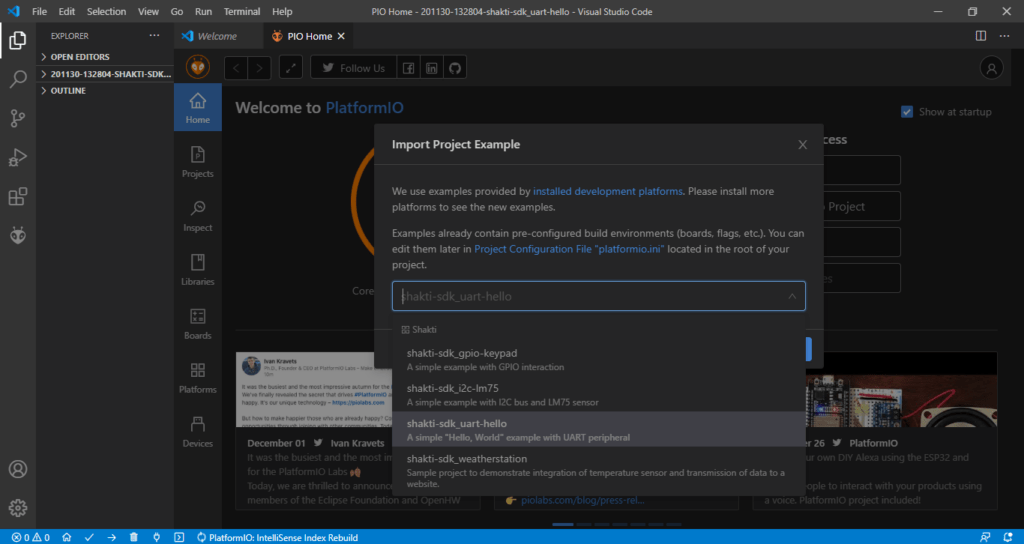The height and width of the screenshot is (544, 1024).
Task: Open the Run menu
Action: [x=203, y=12]
